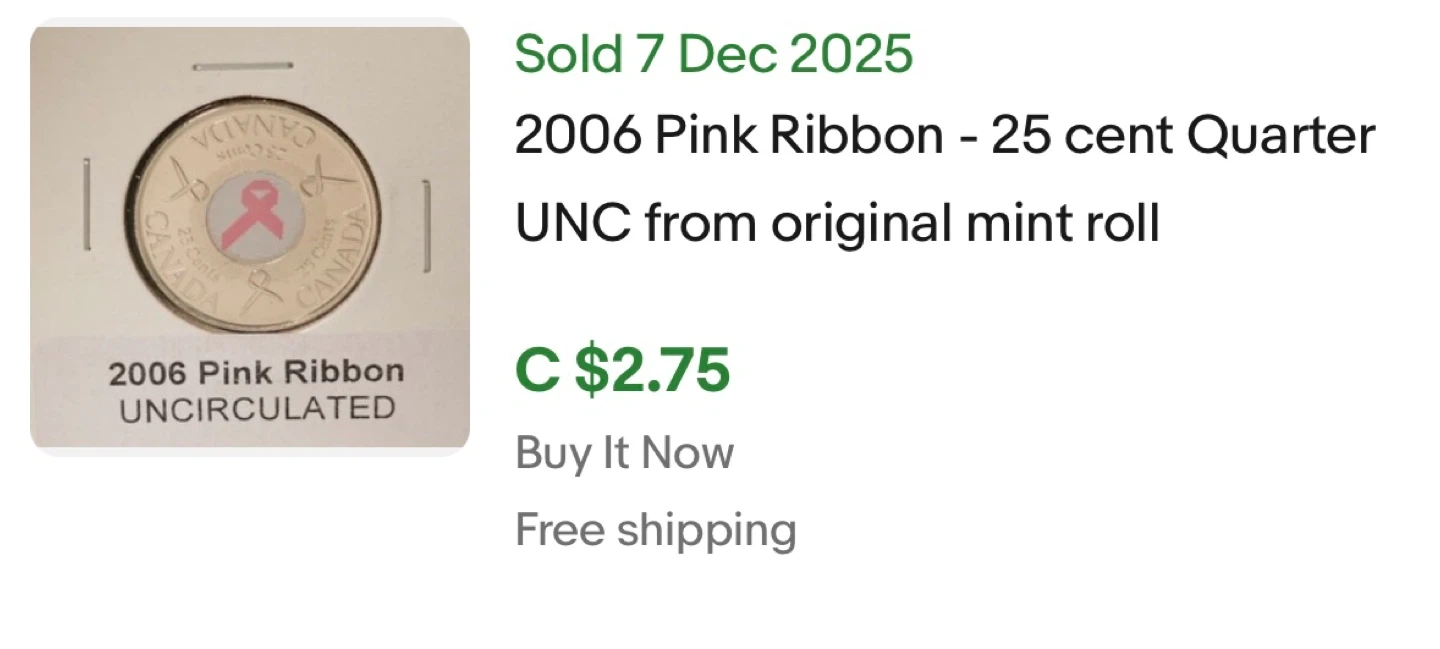Click the word "Quarter" in the title

pyautogui.click(x=1292, y=137)
